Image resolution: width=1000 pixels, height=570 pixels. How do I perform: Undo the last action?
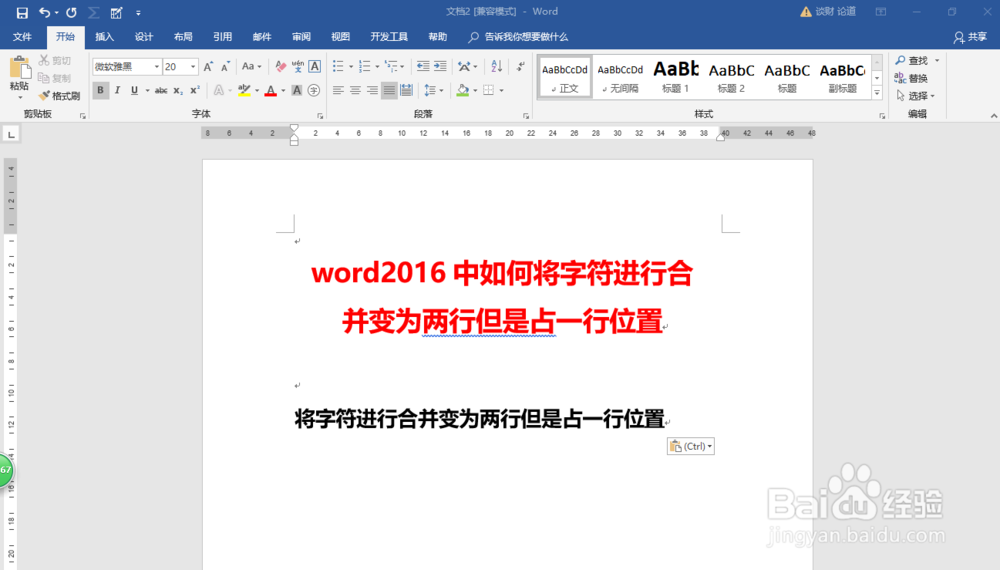pos(45,12)
